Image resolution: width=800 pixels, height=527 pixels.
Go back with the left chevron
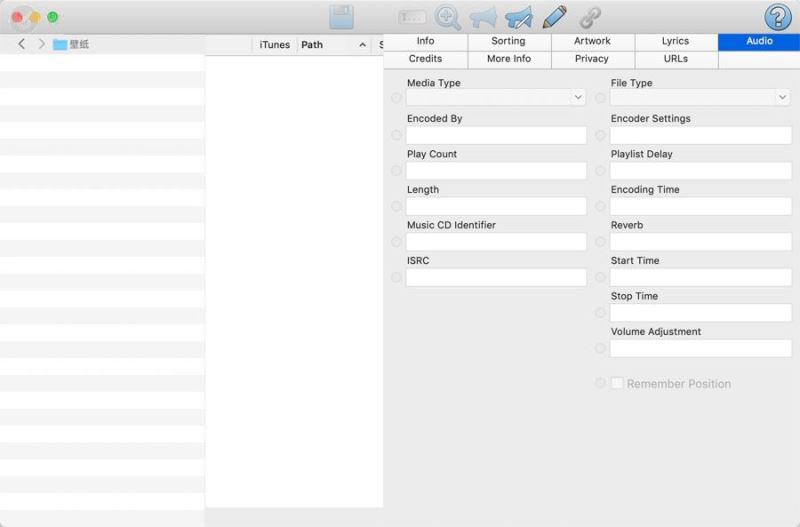click(21, 44)
